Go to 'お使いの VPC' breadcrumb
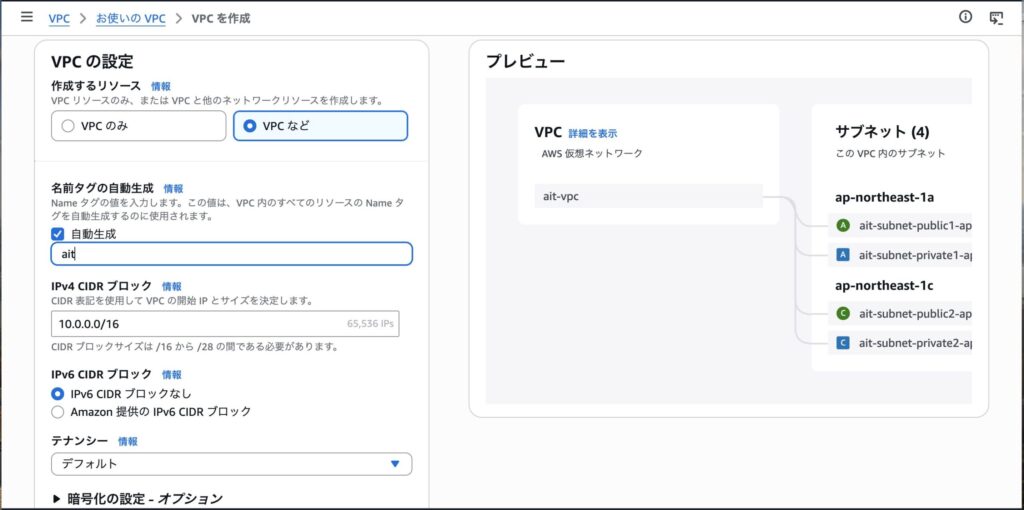The height and width of the screenshot is (510, 1024). [x=132, y=18]
